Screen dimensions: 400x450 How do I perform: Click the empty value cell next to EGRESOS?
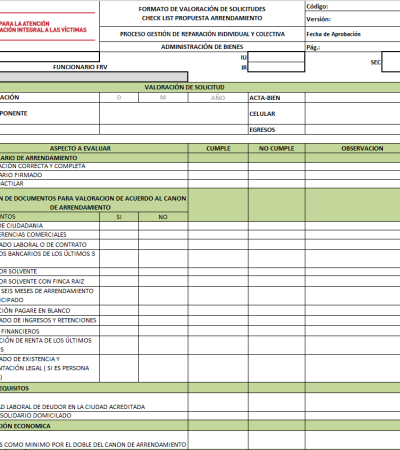click(353, 130)
